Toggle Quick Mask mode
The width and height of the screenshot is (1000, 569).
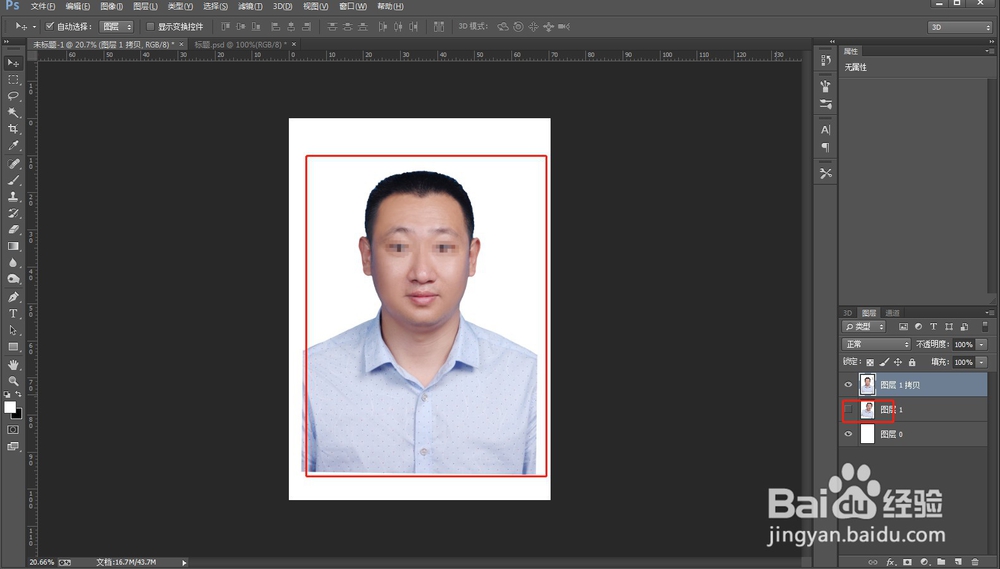[x=13, y=430]
